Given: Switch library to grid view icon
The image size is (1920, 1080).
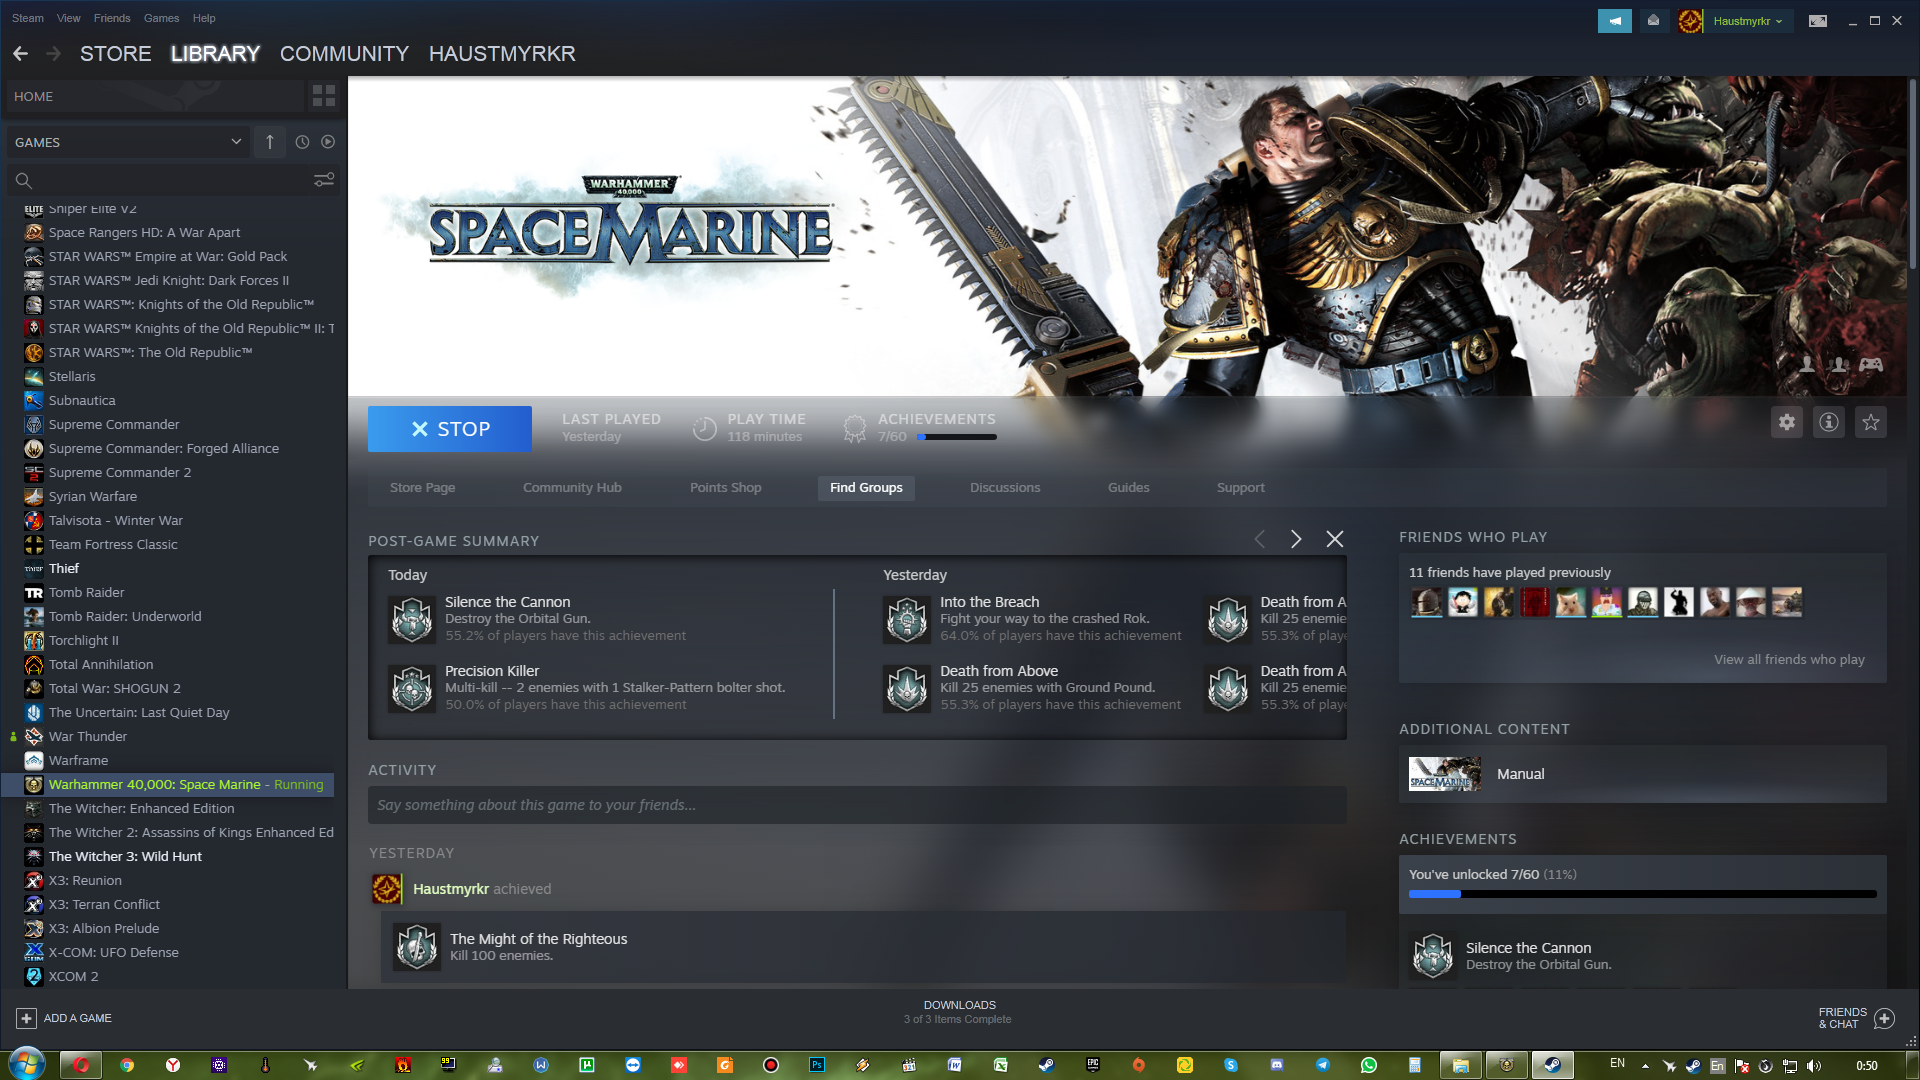Looking at the screenshot, I should [323, 96].
